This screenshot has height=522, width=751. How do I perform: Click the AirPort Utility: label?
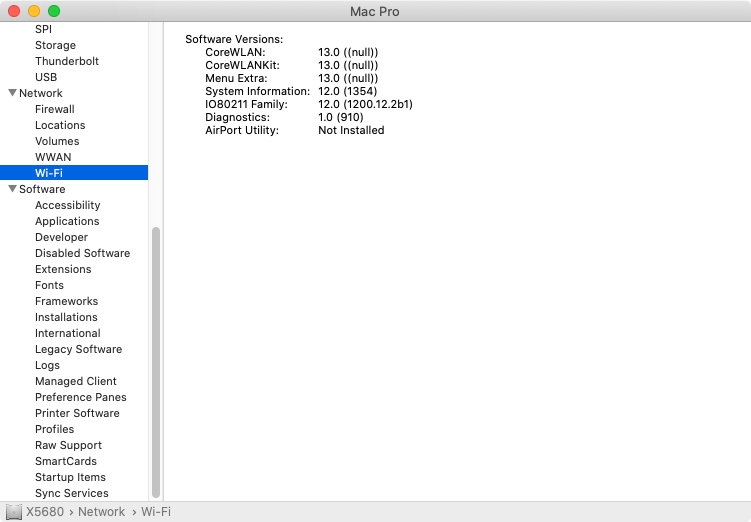pyautogui.click(x=242, y=130)
